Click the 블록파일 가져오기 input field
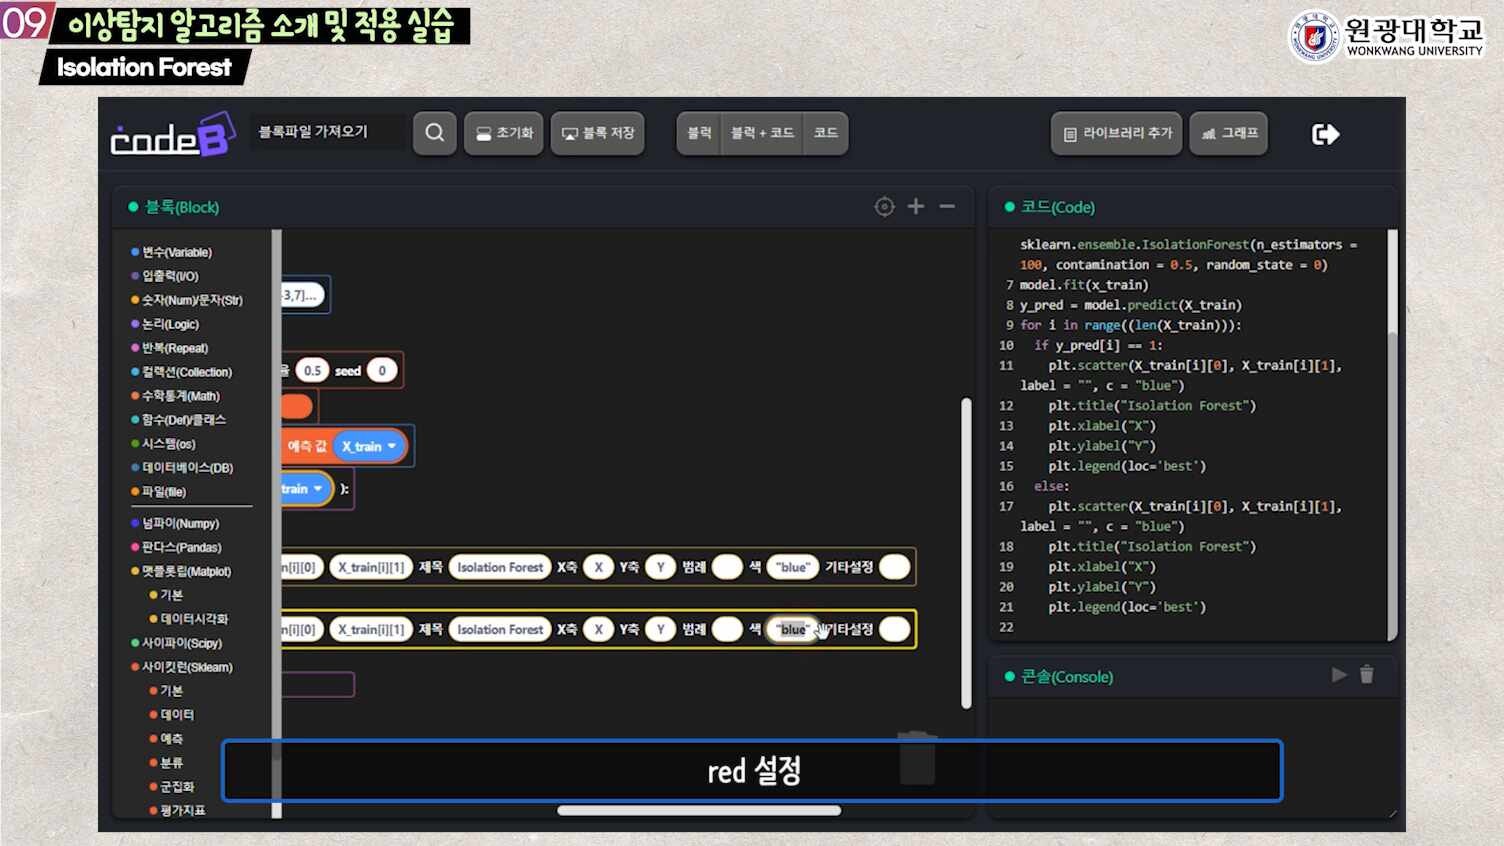Viewport: 1504px width, 846px height. tap(327, 132)
